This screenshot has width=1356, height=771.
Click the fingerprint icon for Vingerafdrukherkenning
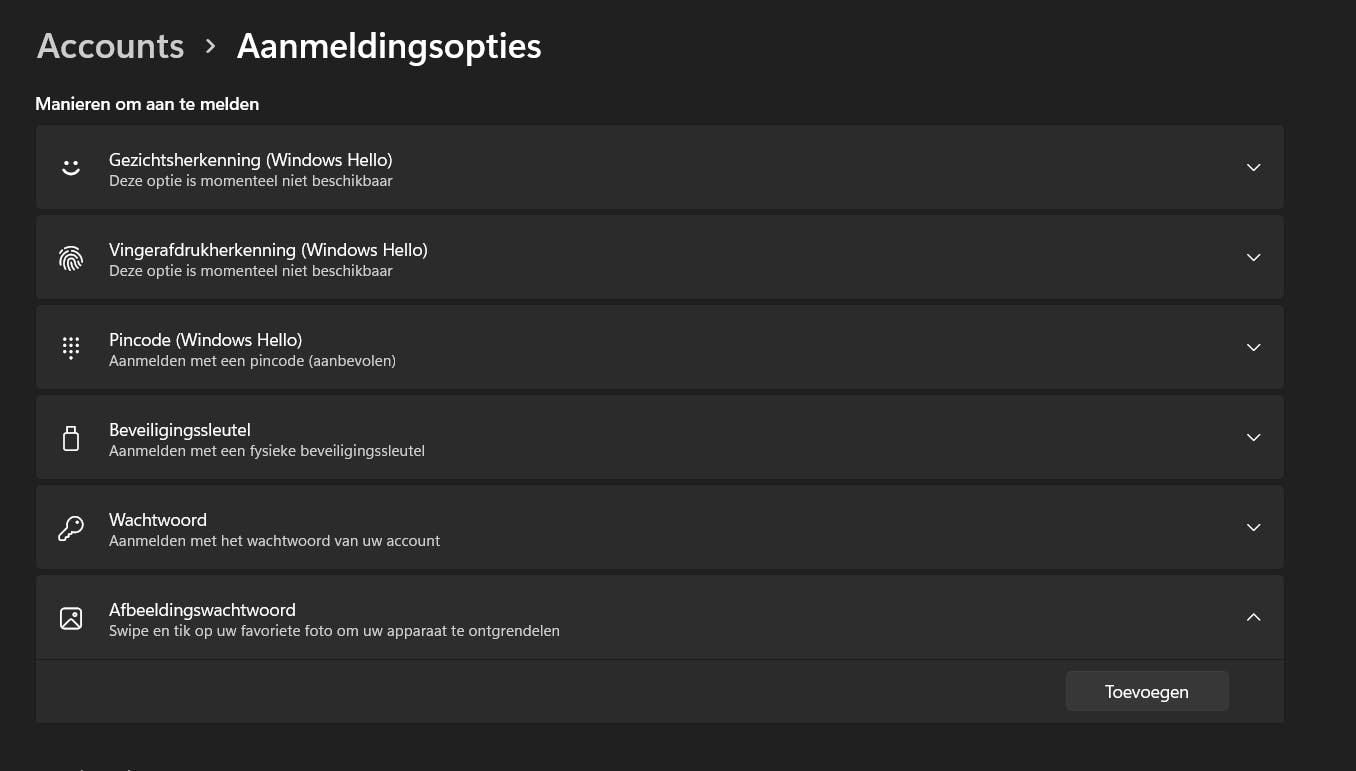coord(71,258)
